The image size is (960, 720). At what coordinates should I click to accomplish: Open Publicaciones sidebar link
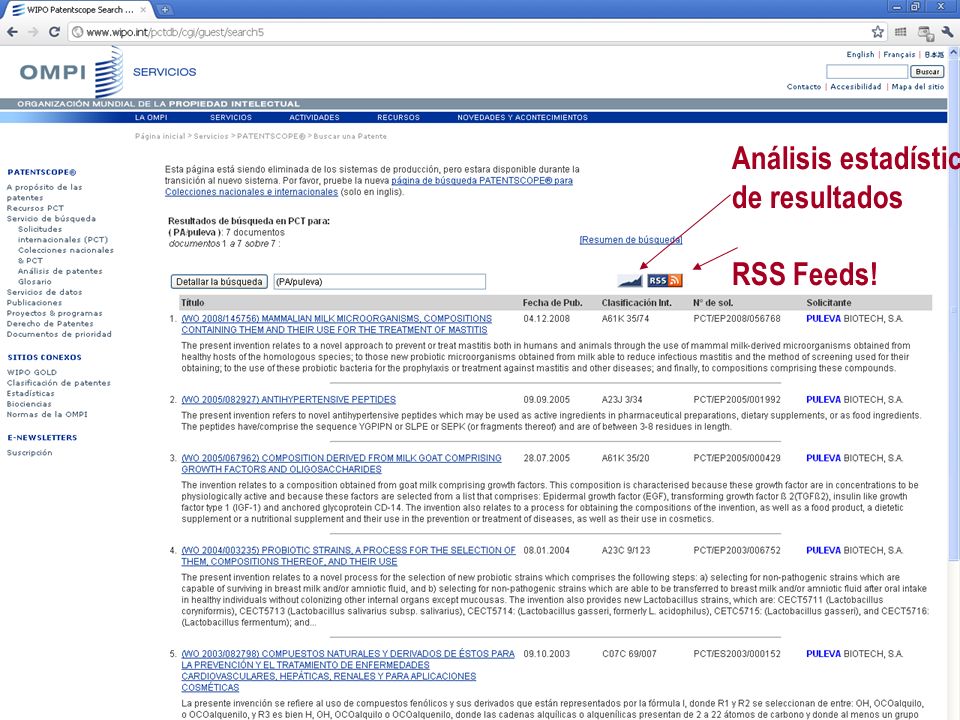[x=34, y=302]
